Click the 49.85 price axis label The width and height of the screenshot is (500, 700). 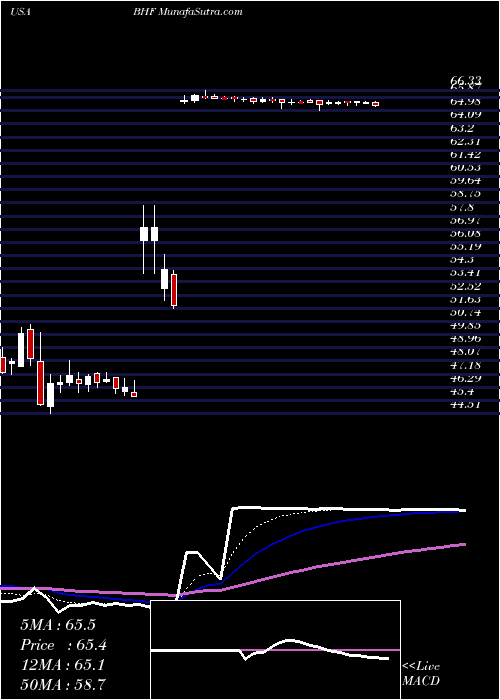click(466, 326)
